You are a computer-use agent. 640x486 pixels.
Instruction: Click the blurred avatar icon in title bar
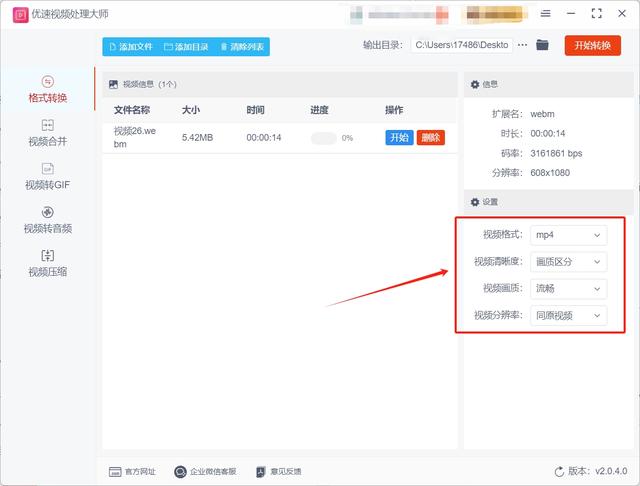(356, 14)
